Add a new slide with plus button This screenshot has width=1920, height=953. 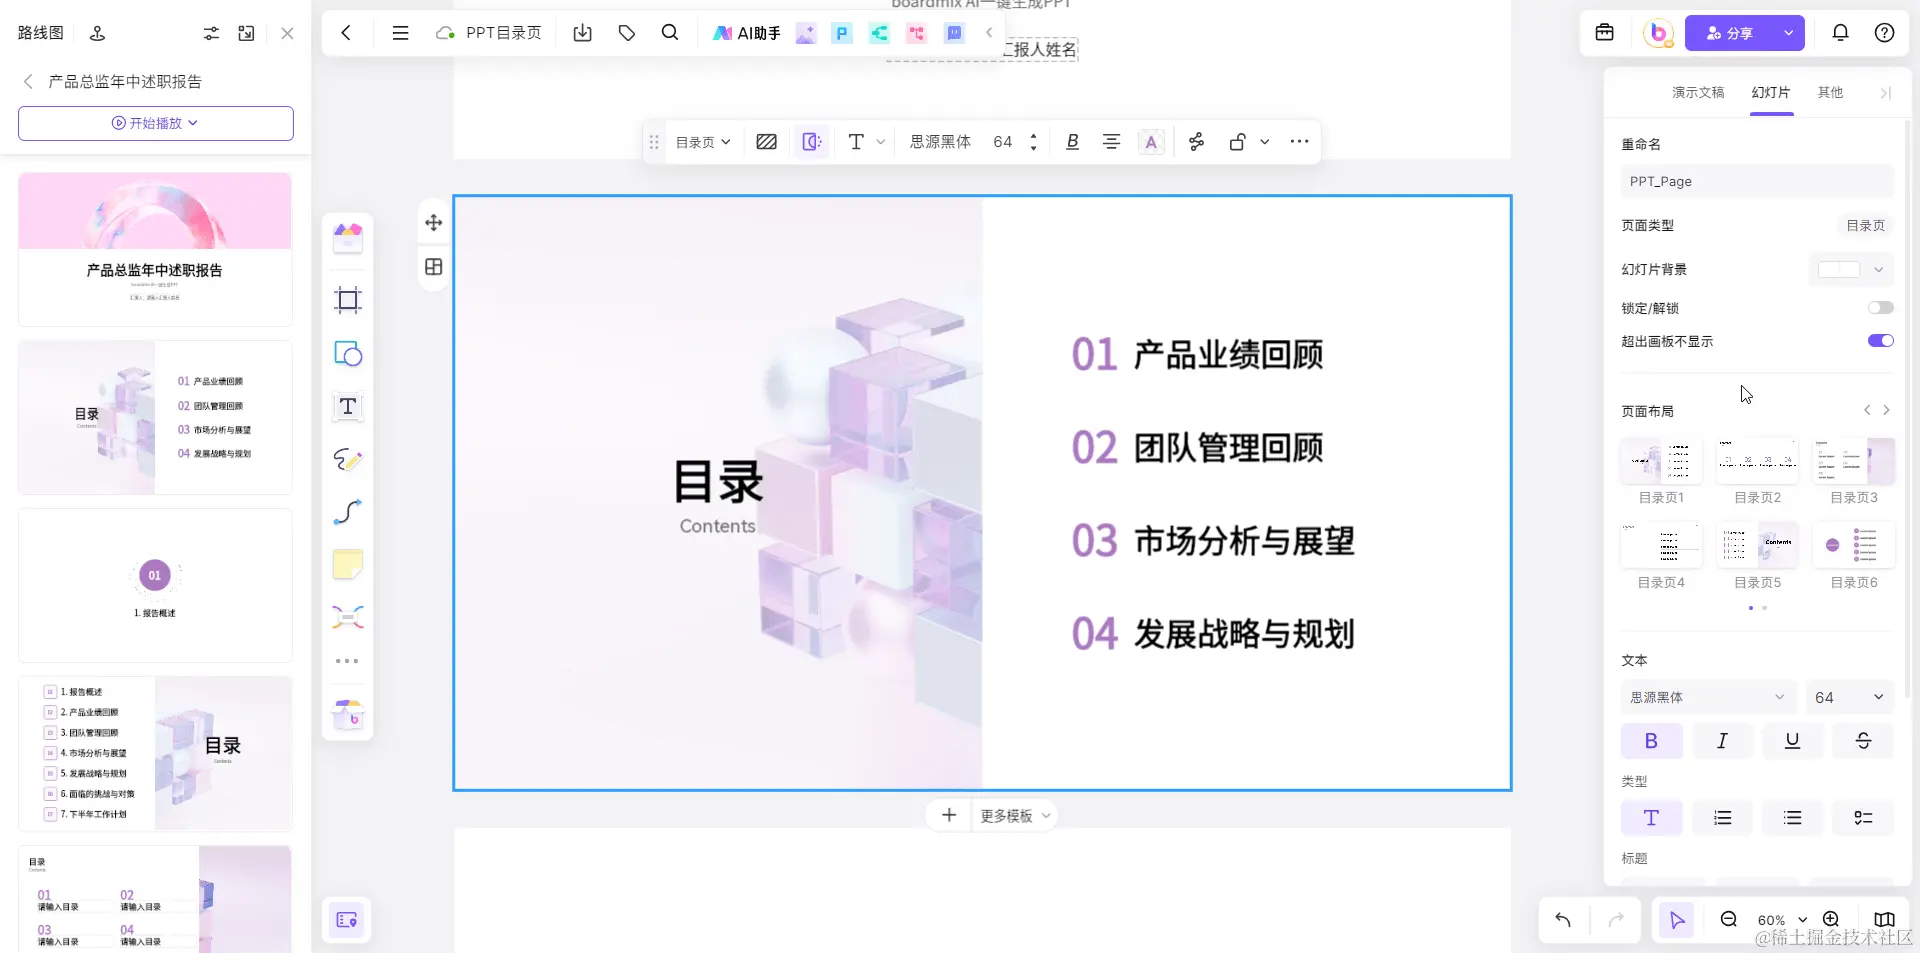(949, 816)
